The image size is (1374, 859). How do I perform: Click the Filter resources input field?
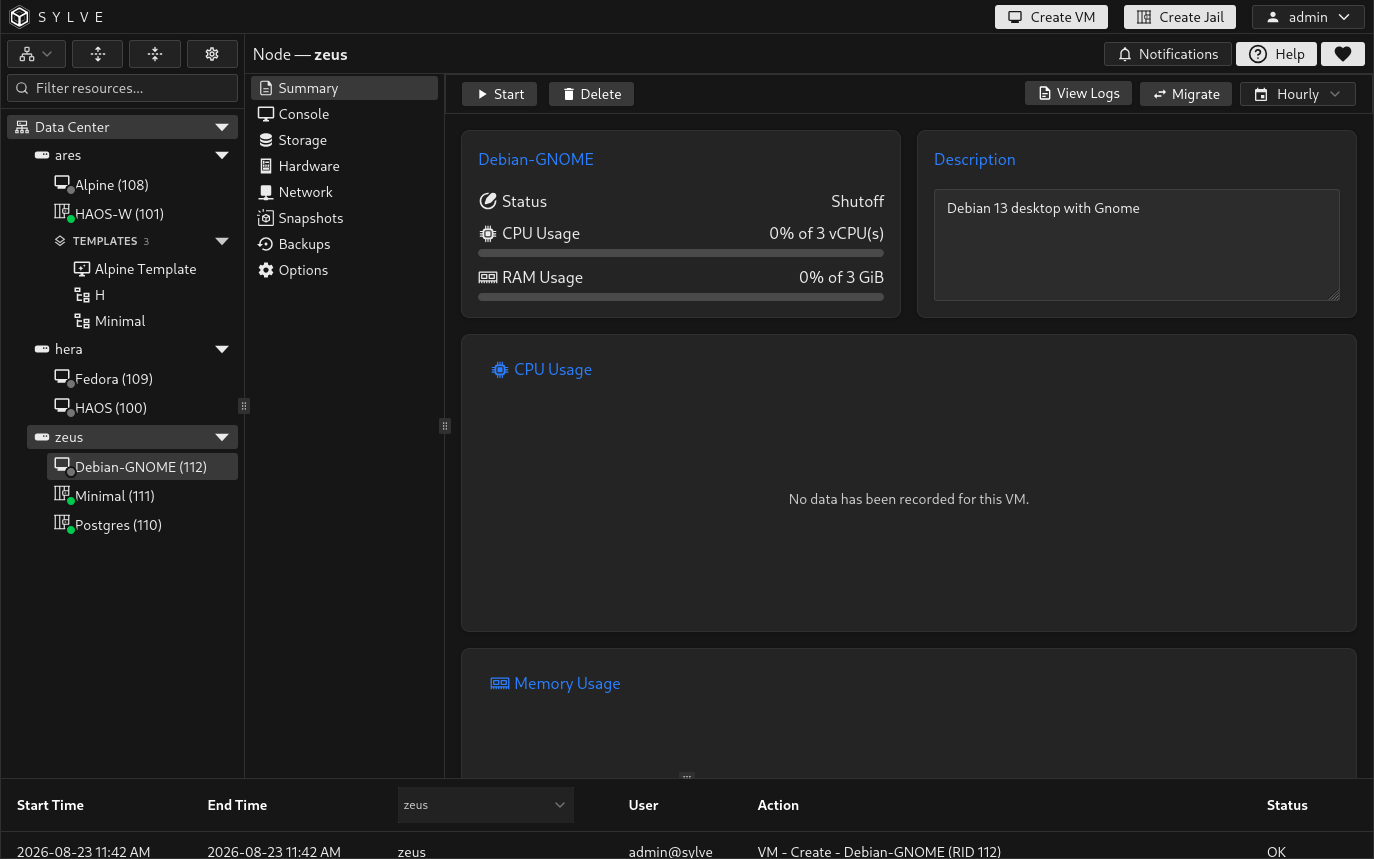122,88
